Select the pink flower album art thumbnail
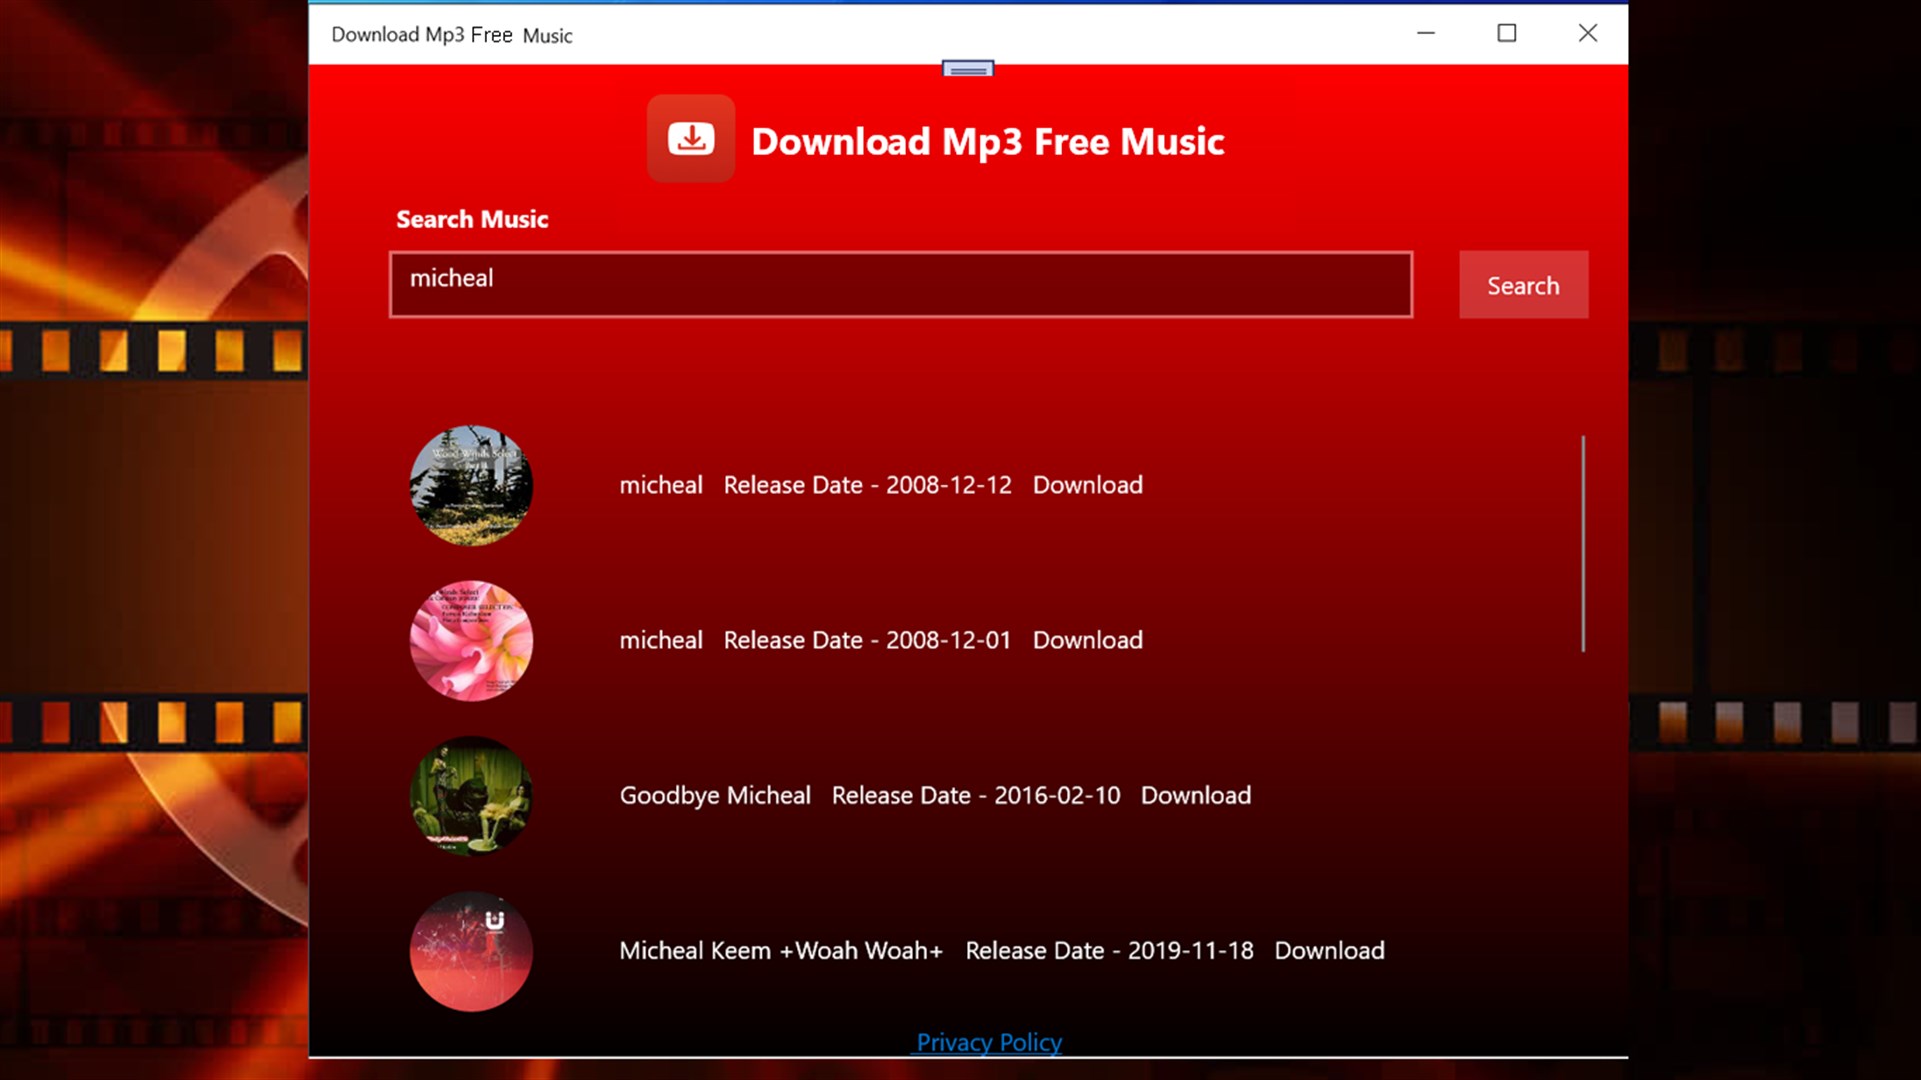Screen dimensions: 1921x1080 tap(470, 640)
